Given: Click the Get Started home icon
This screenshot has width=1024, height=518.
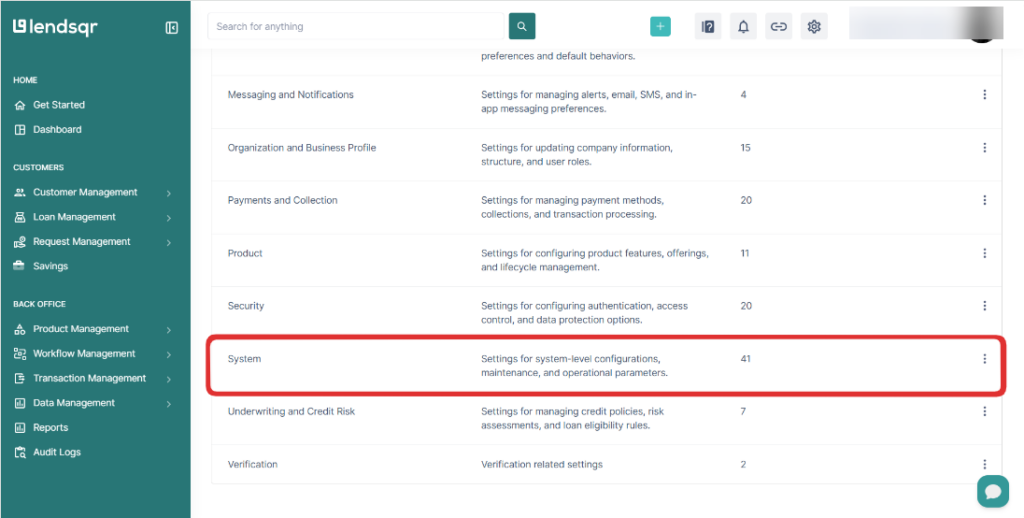Looking at the screenshot, I should (20, 105).
